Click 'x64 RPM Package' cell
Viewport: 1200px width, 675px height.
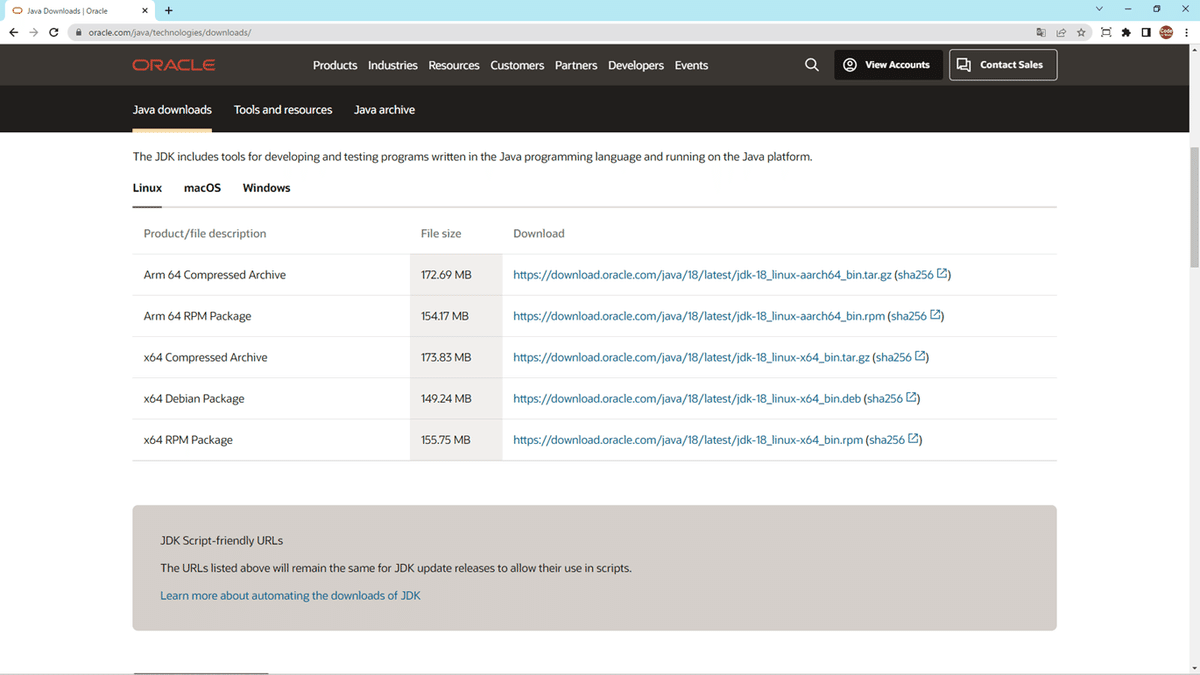[188, 440]
